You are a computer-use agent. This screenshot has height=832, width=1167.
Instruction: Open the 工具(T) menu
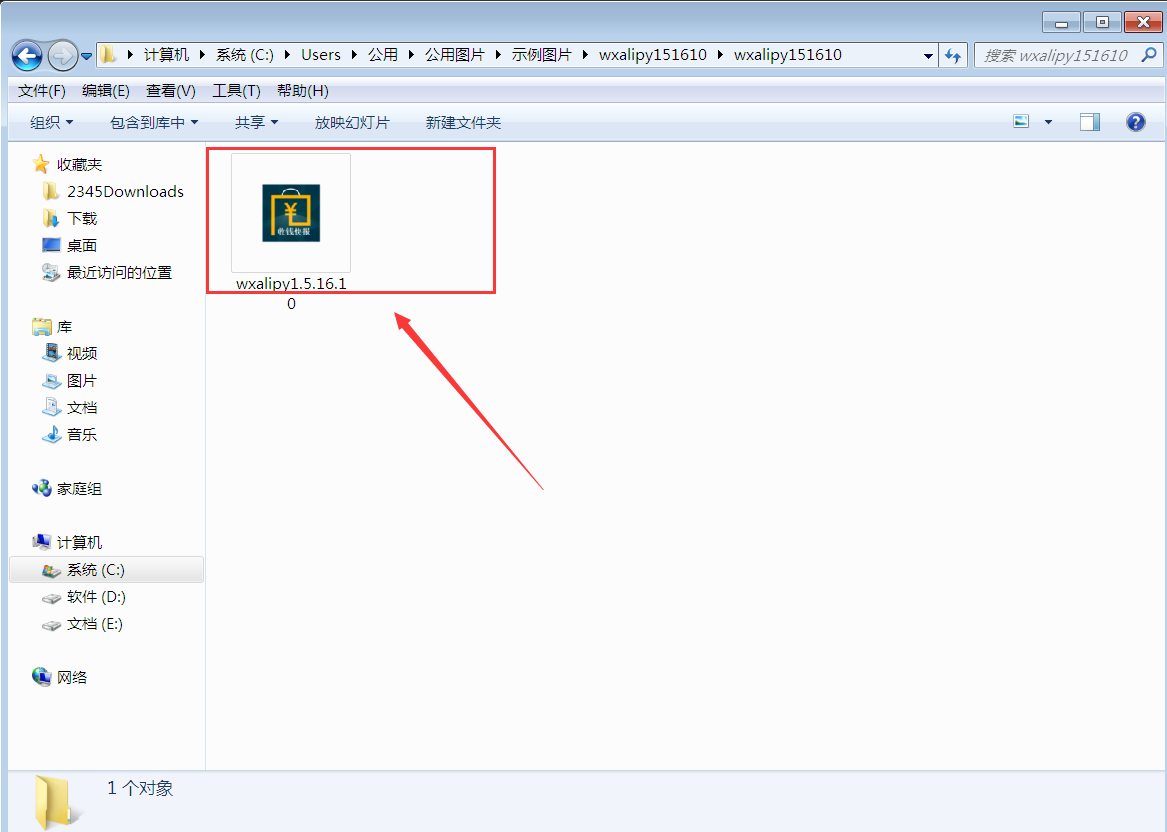(236, 91)
